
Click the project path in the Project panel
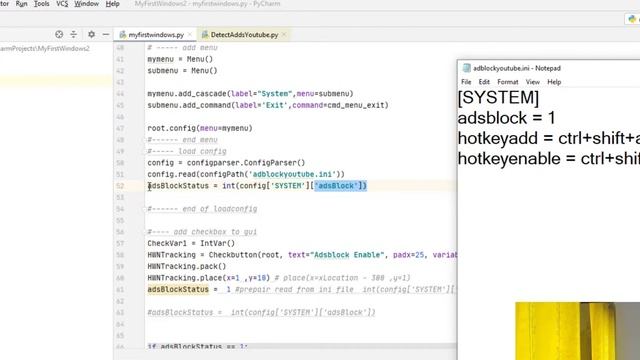[45, 49]
